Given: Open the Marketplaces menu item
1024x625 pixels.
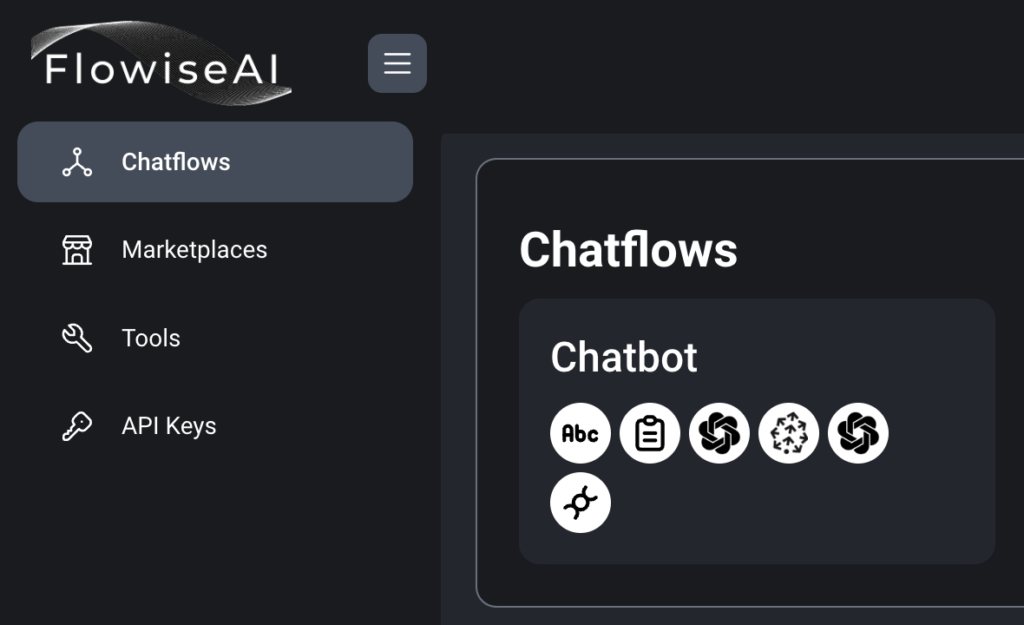Looking at the screenshot, I should (x=194, y=250).
